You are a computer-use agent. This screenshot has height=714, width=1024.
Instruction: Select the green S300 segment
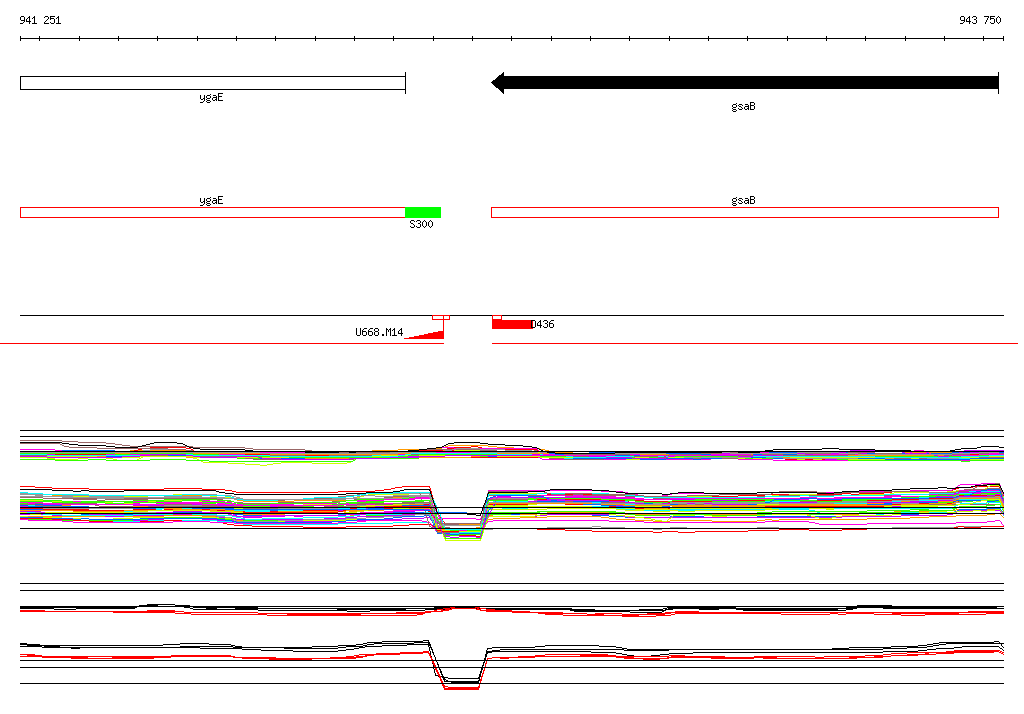click(423, 212)
